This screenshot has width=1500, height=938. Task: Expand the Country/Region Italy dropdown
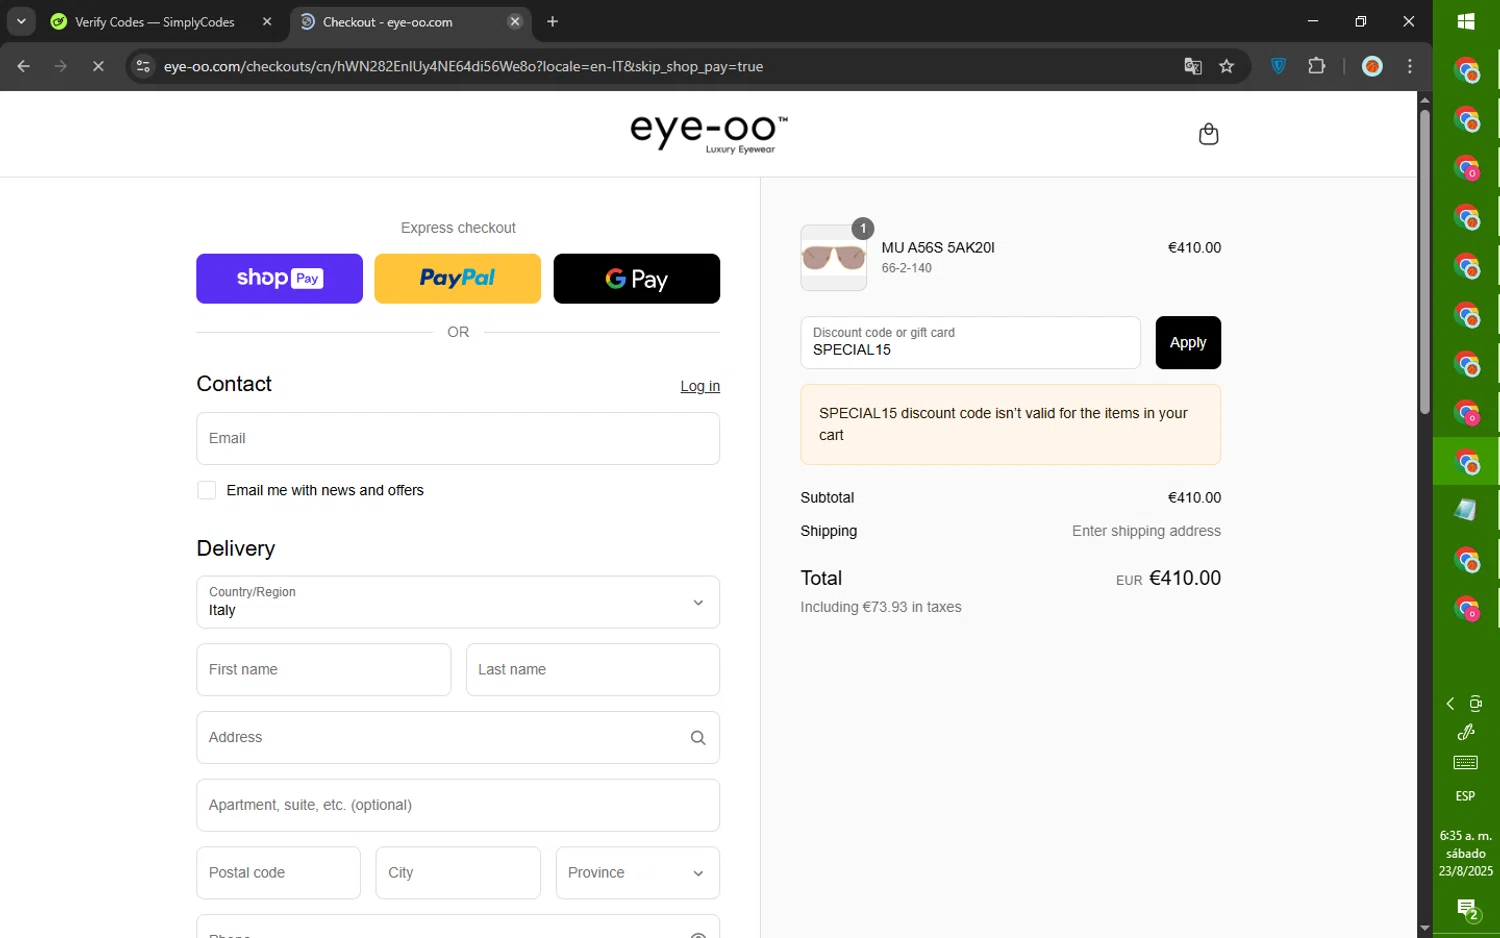(458, 602)
